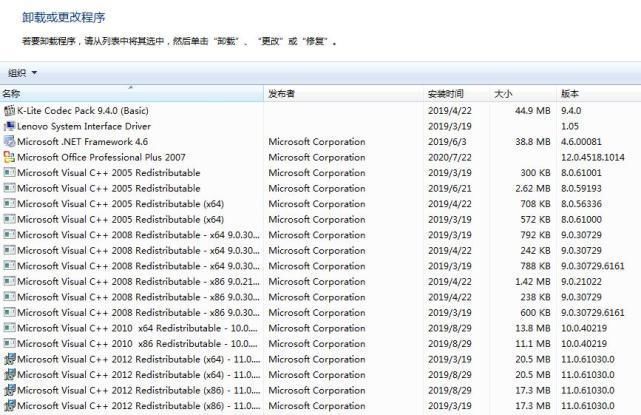641x415 pixels.
Task: Sort programs by 发布者 column
Action: point(340,93)
